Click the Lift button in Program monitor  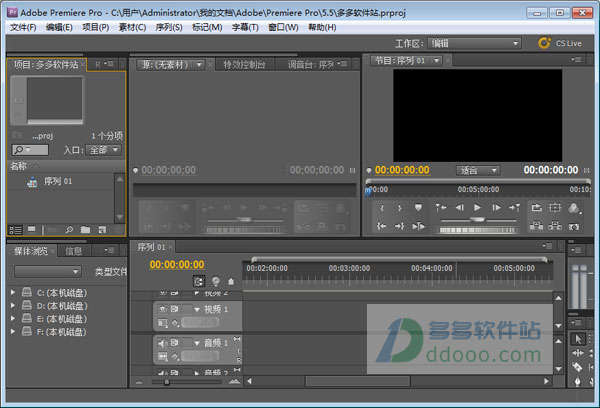click(x=536, y=226)
